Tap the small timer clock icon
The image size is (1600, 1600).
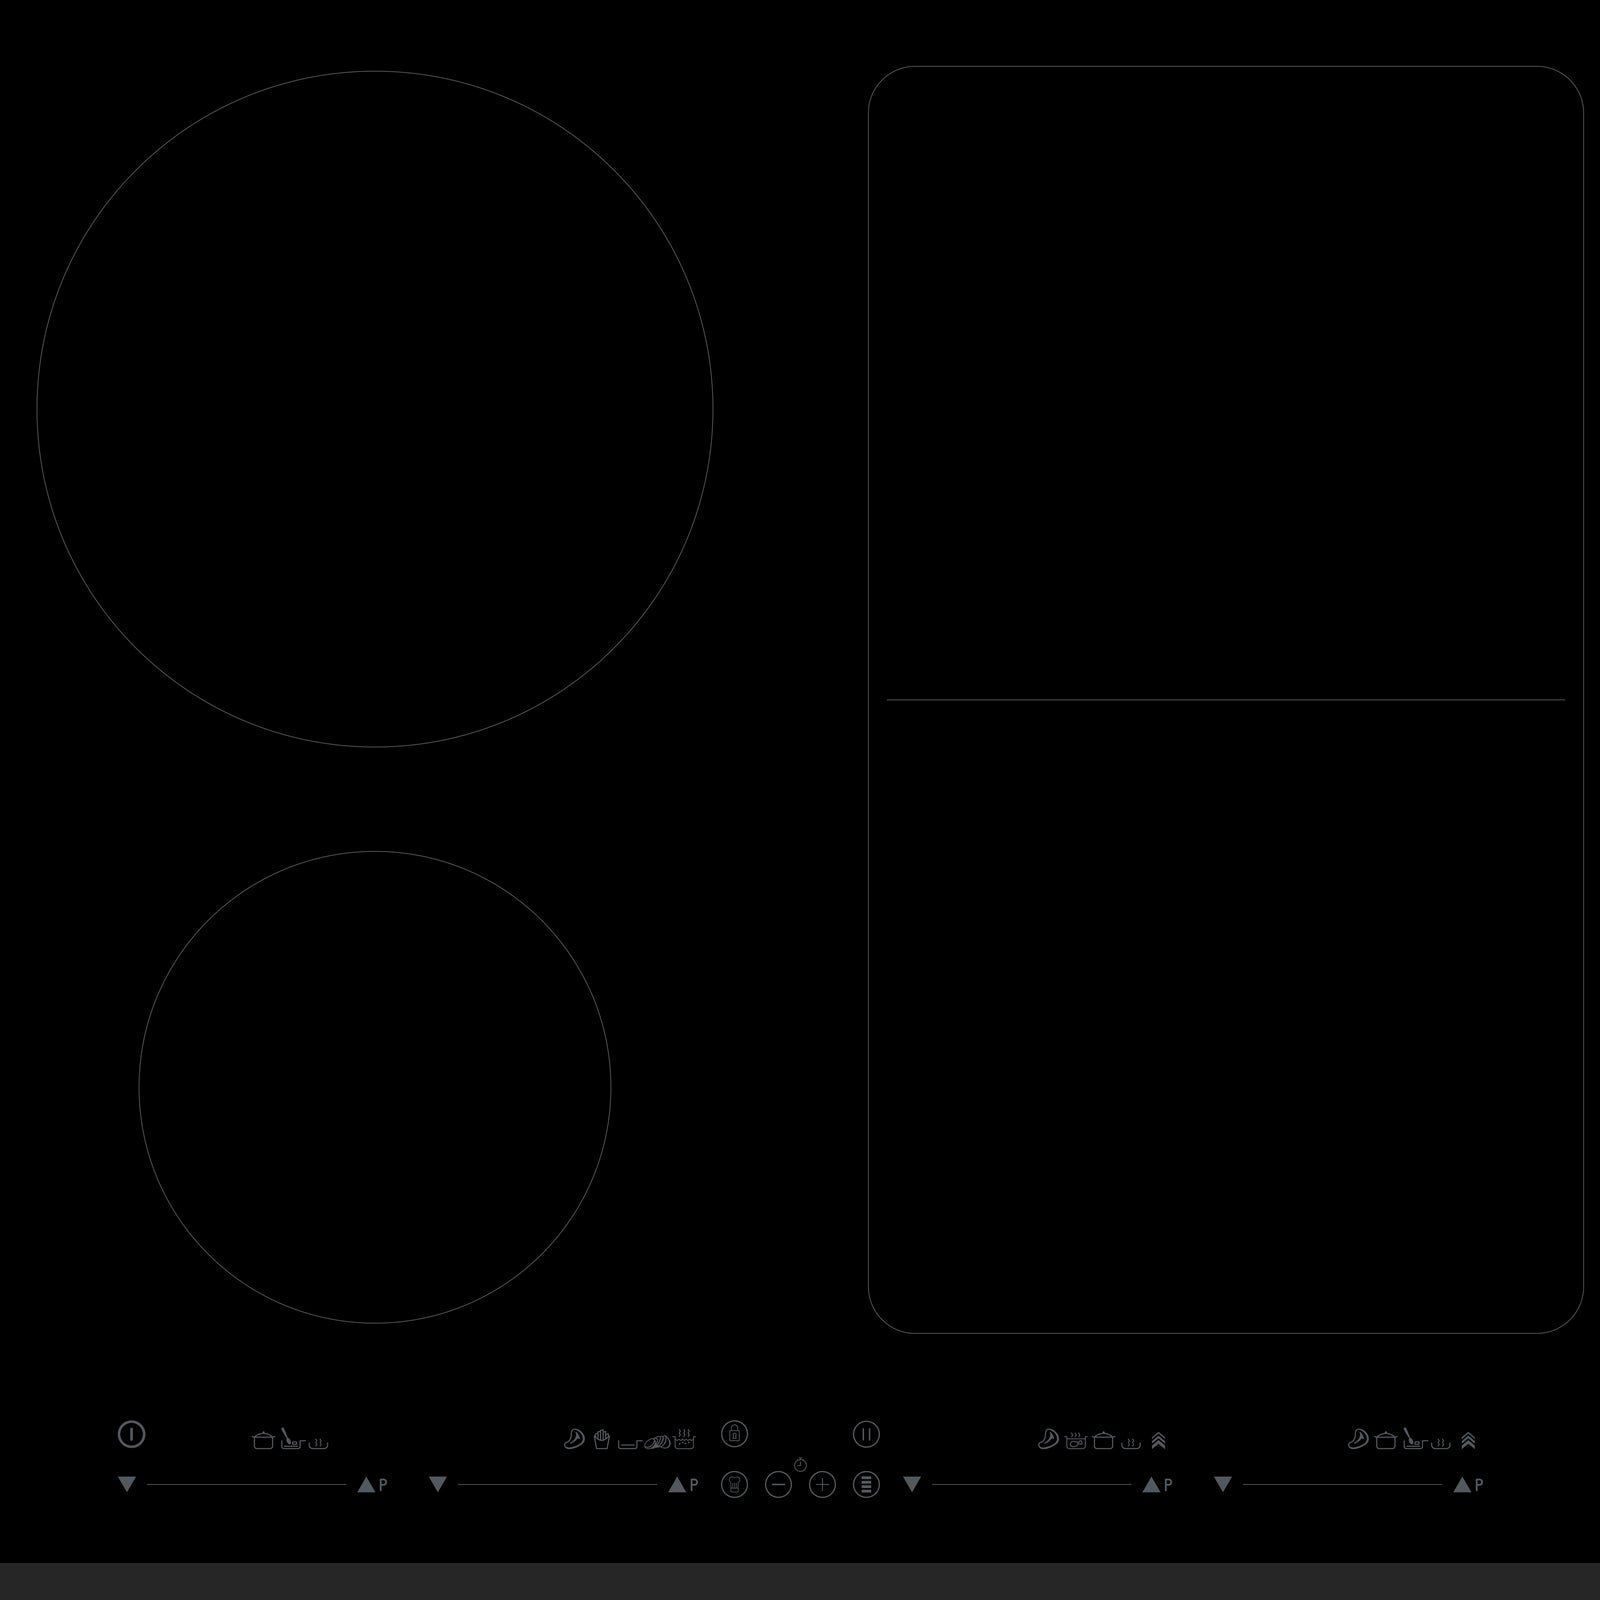click(x=800, y=1464)
